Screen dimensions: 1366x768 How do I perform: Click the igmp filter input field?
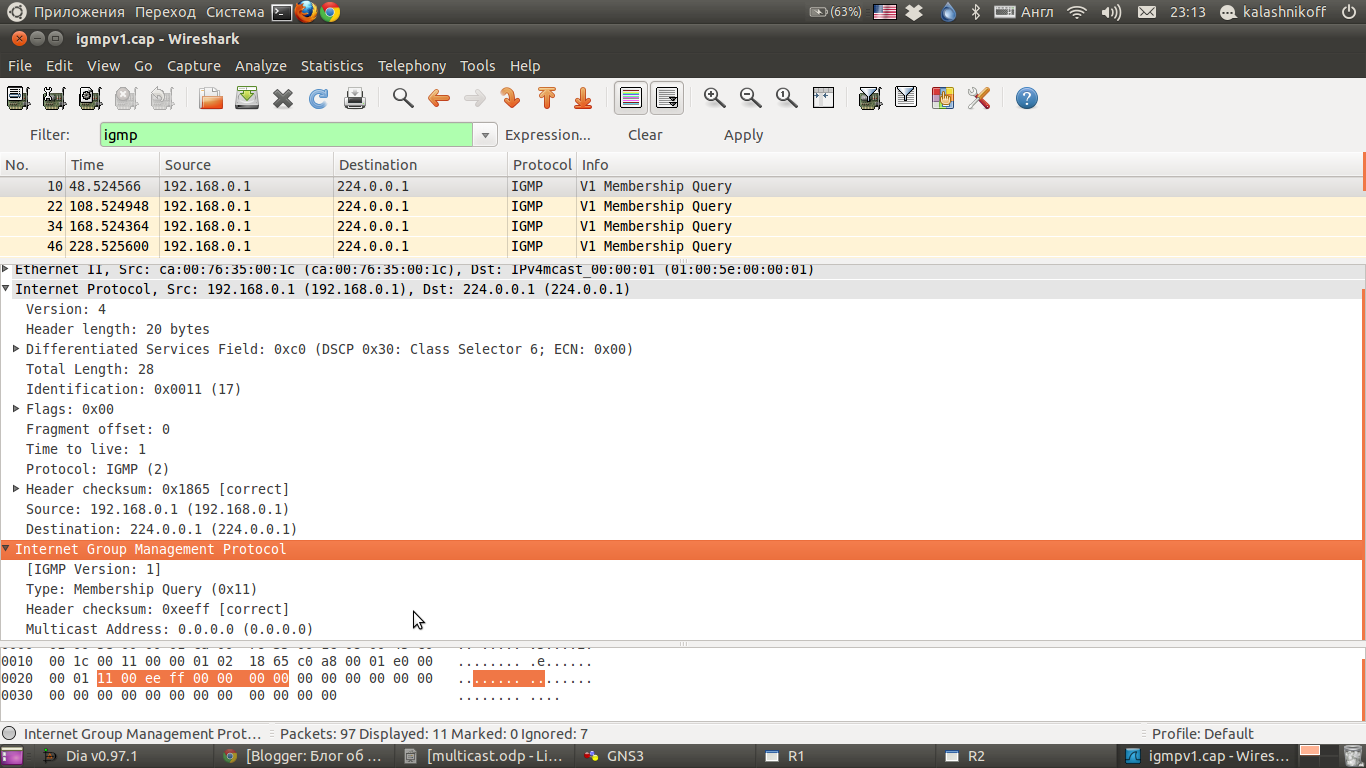click(285, 135)
